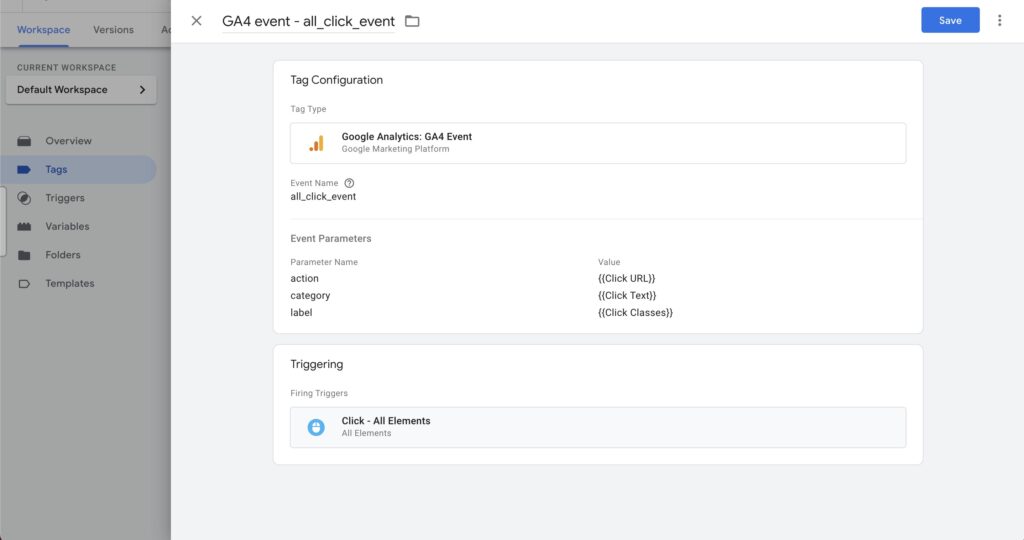Click the label parameter name

[x=301, y=312]
